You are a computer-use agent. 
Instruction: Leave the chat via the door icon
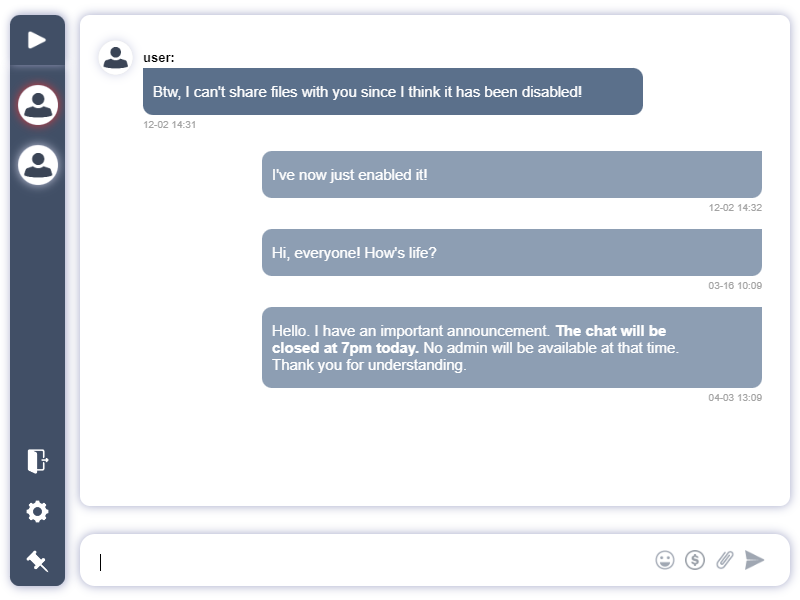pos(36,462)
